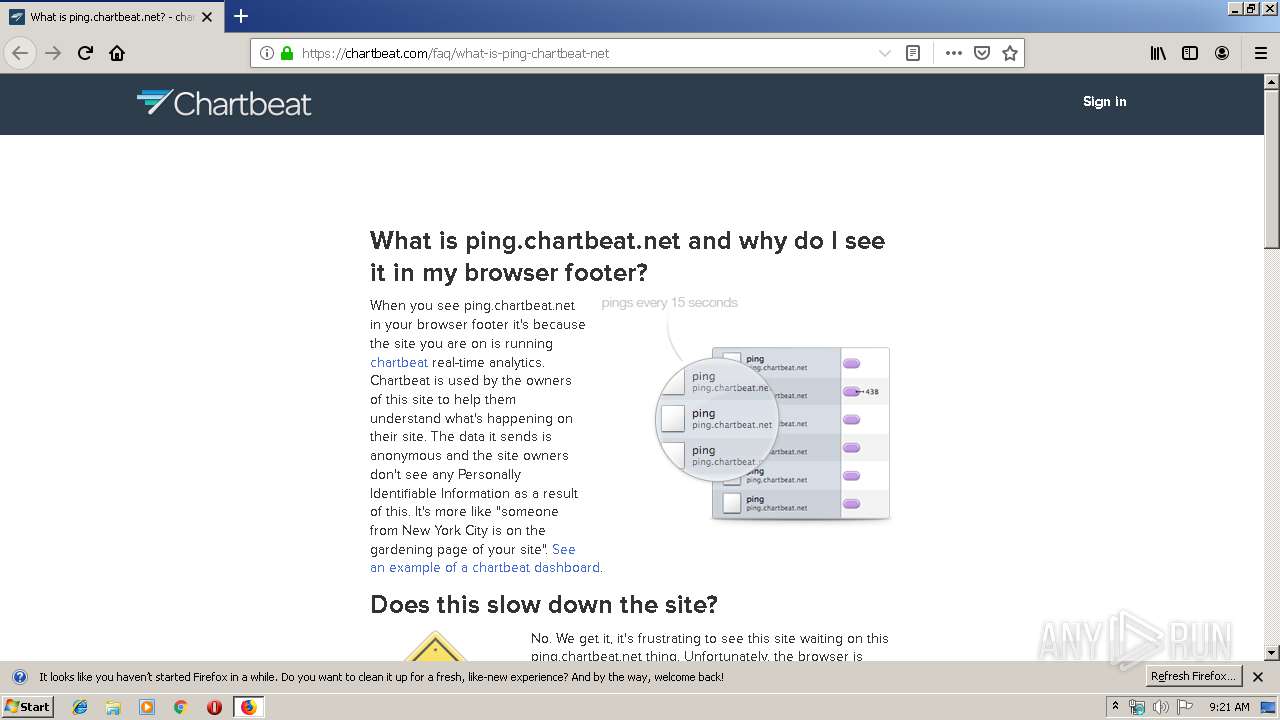Open the Firefox hamburger menu
Viewport: 1280px width, 720px height.
click(1260, 53)
